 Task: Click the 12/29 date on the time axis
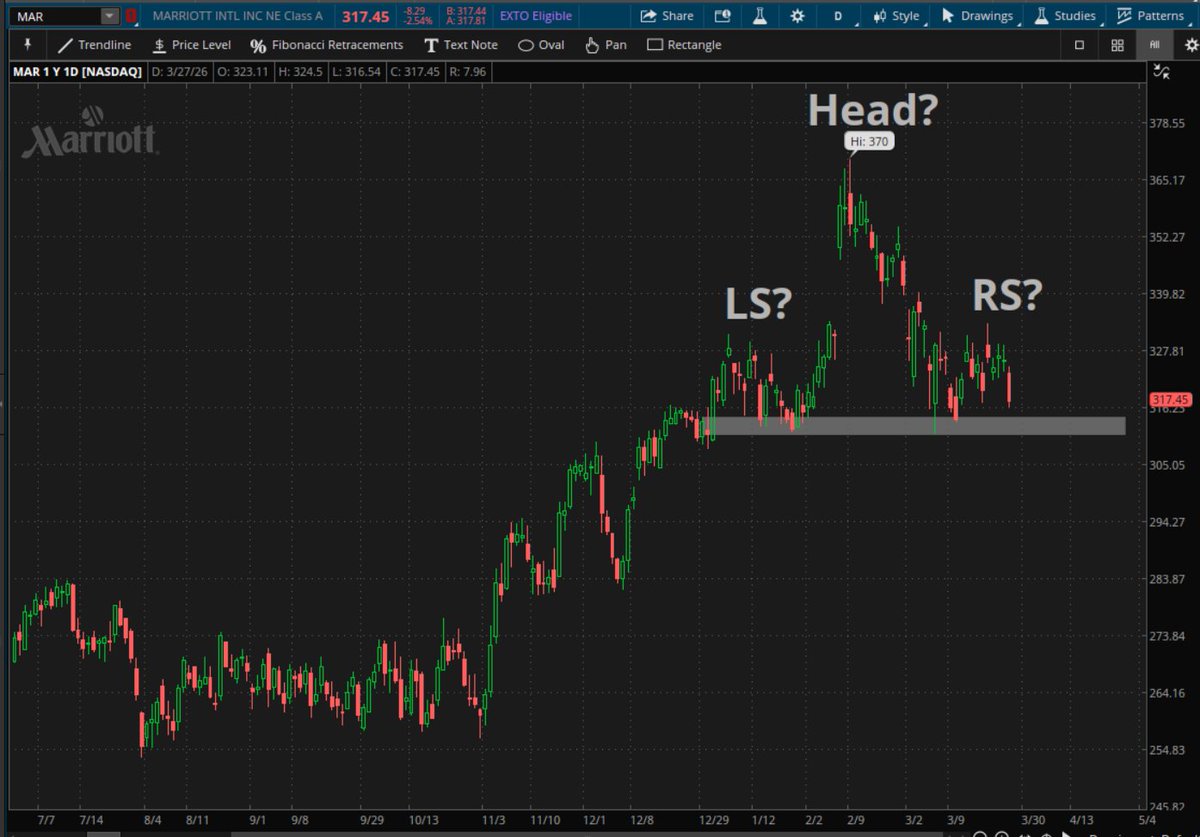(x=714, y=818)
